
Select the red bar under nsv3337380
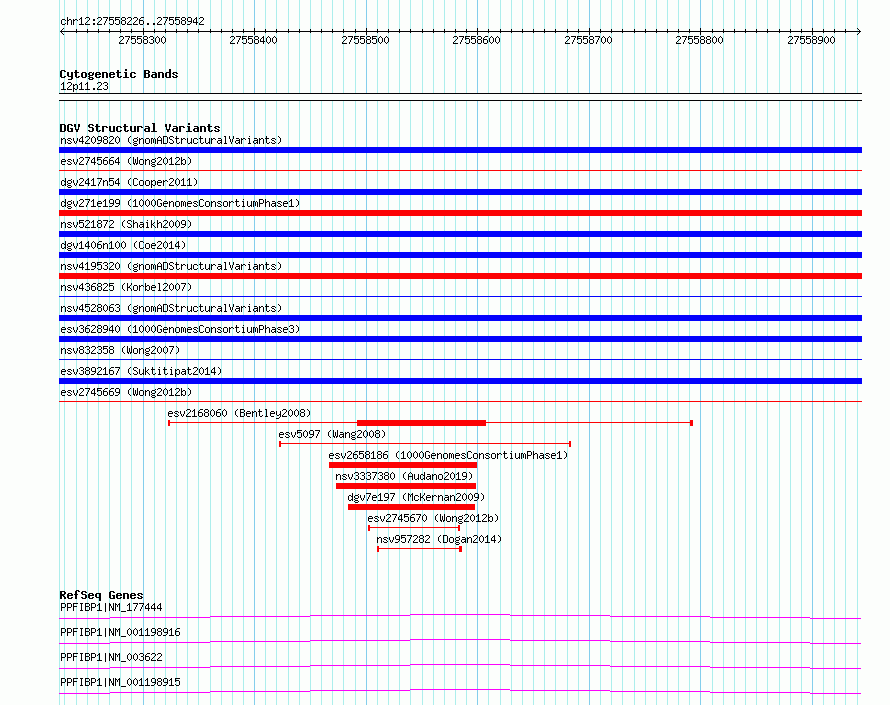406,486
